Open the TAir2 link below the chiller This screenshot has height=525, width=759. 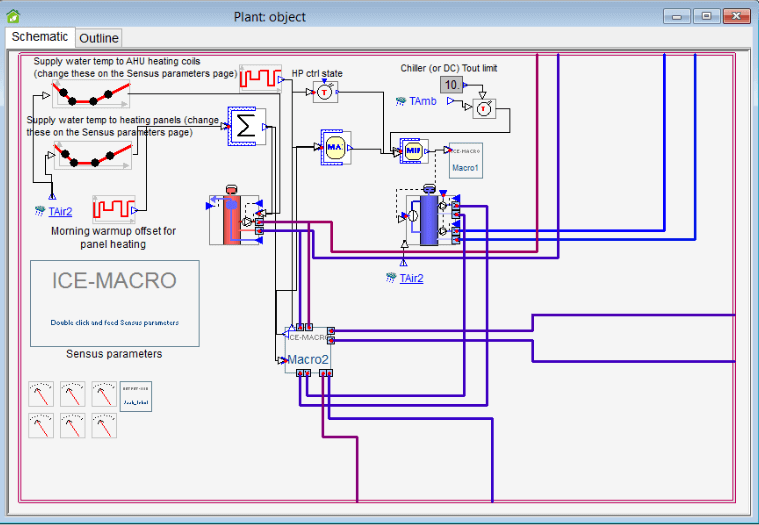(411, 278)
